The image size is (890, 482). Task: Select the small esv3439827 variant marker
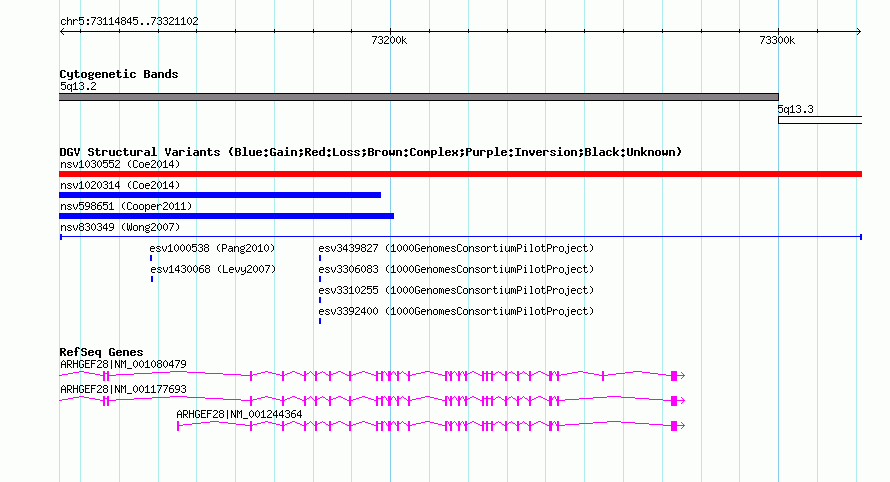320,258
